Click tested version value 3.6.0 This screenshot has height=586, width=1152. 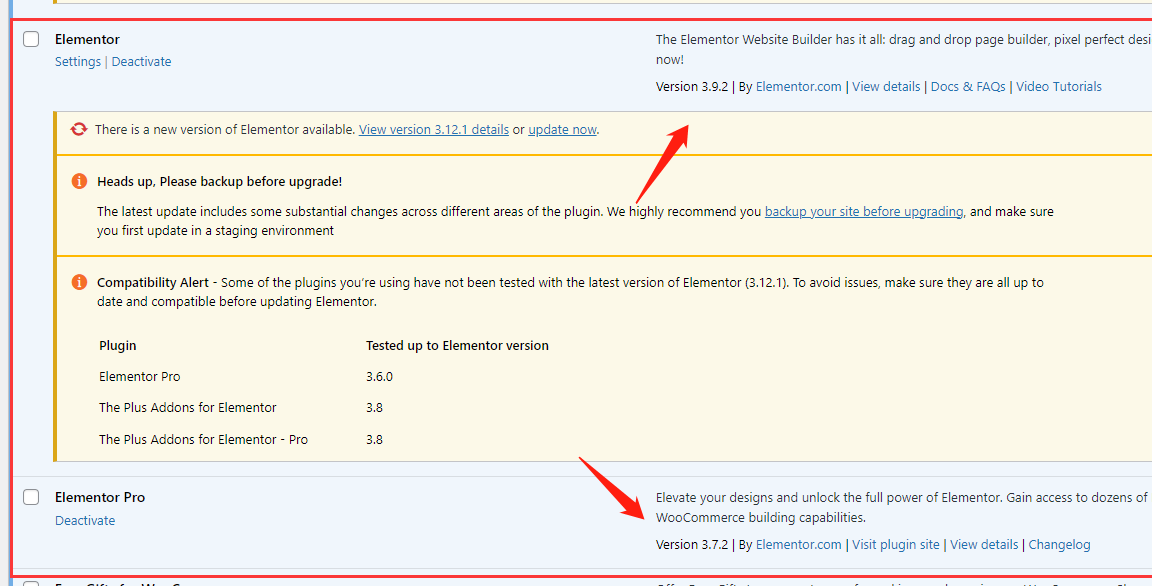pos(379,377)
